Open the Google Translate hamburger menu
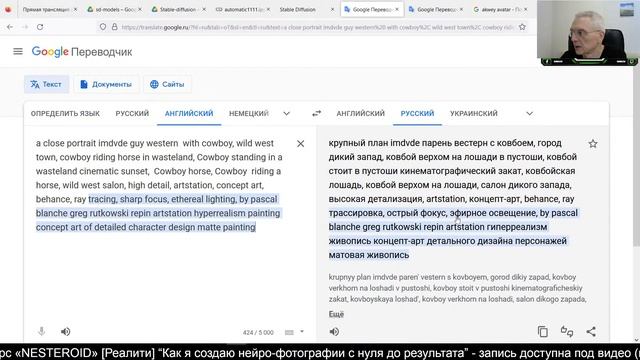 (18, 51)
